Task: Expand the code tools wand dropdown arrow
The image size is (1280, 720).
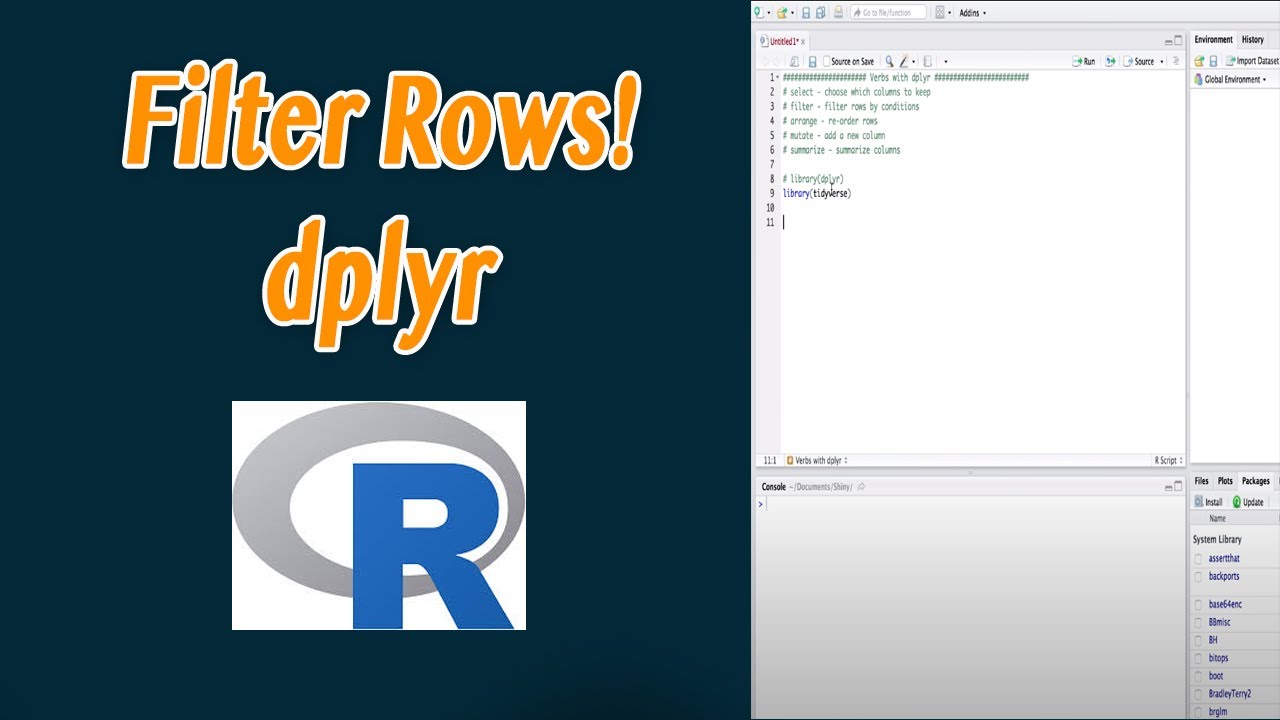Action: [914, 62]
